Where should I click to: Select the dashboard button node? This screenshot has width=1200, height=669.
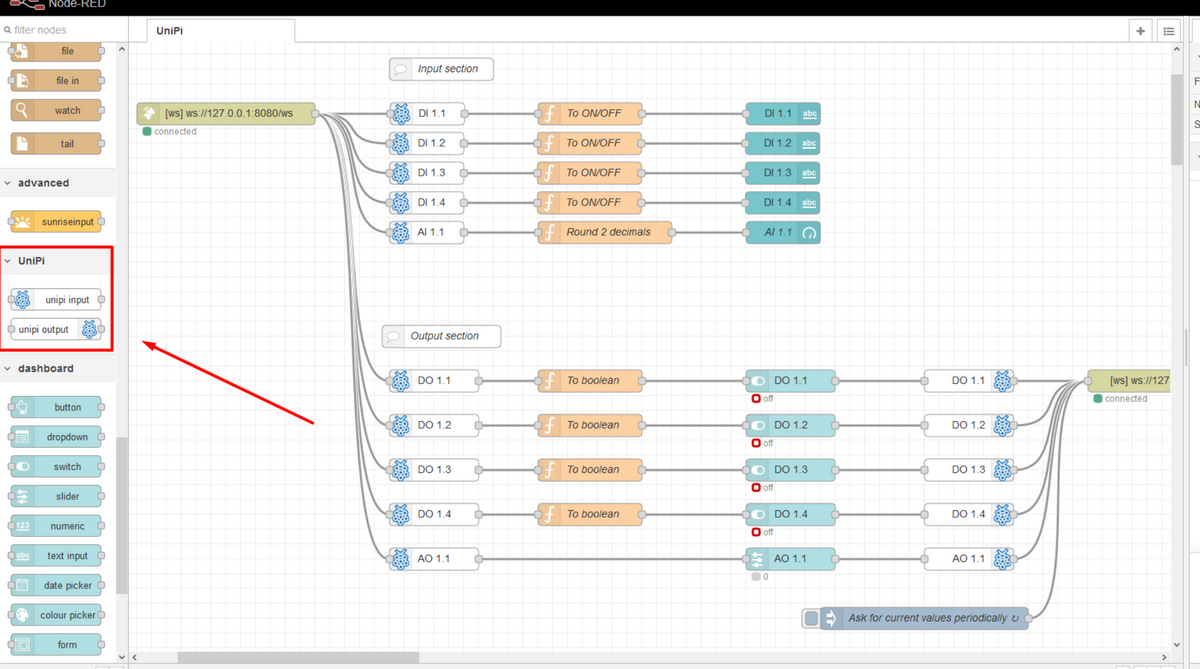56,407
